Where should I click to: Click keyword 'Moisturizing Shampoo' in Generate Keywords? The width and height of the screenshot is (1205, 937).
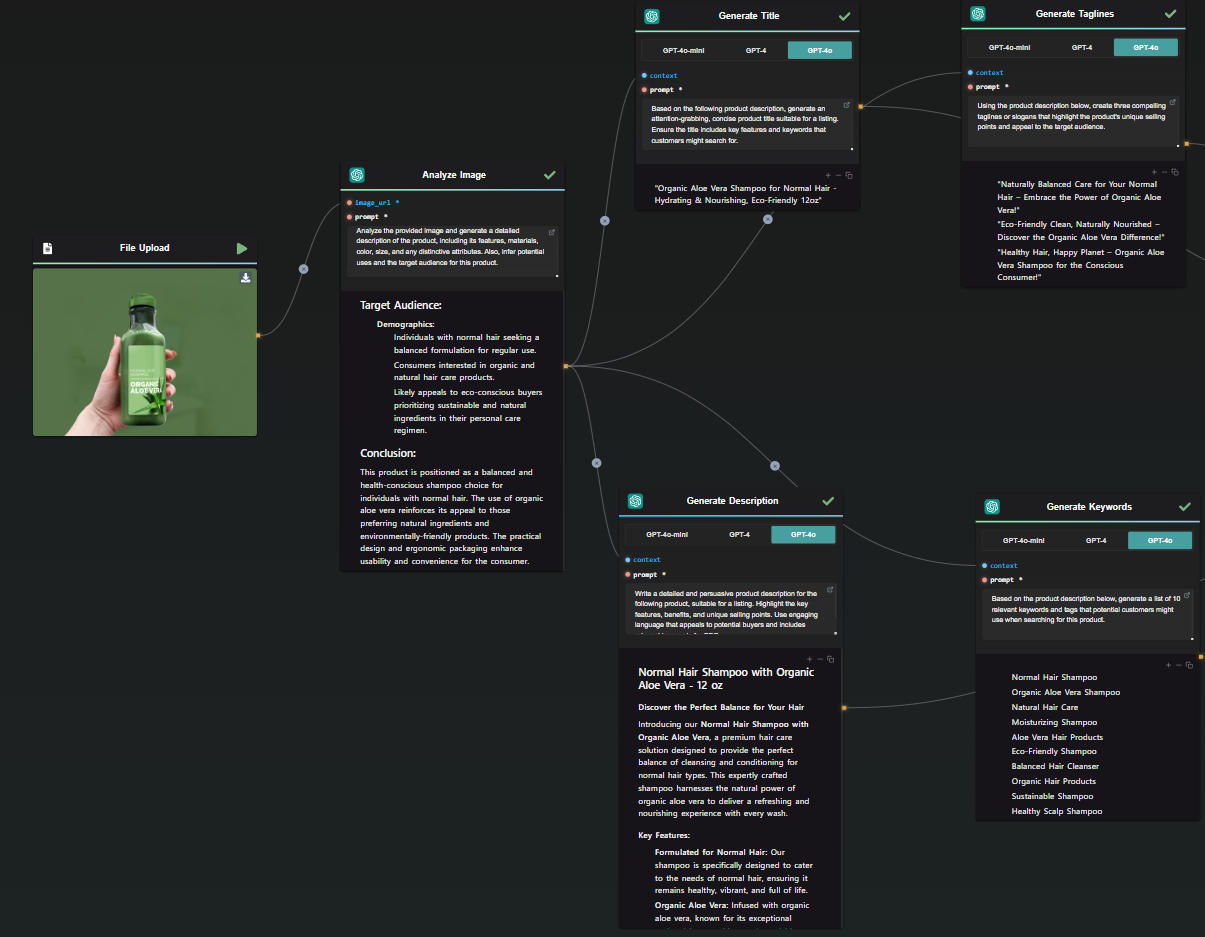click(x=1054, y=722)
